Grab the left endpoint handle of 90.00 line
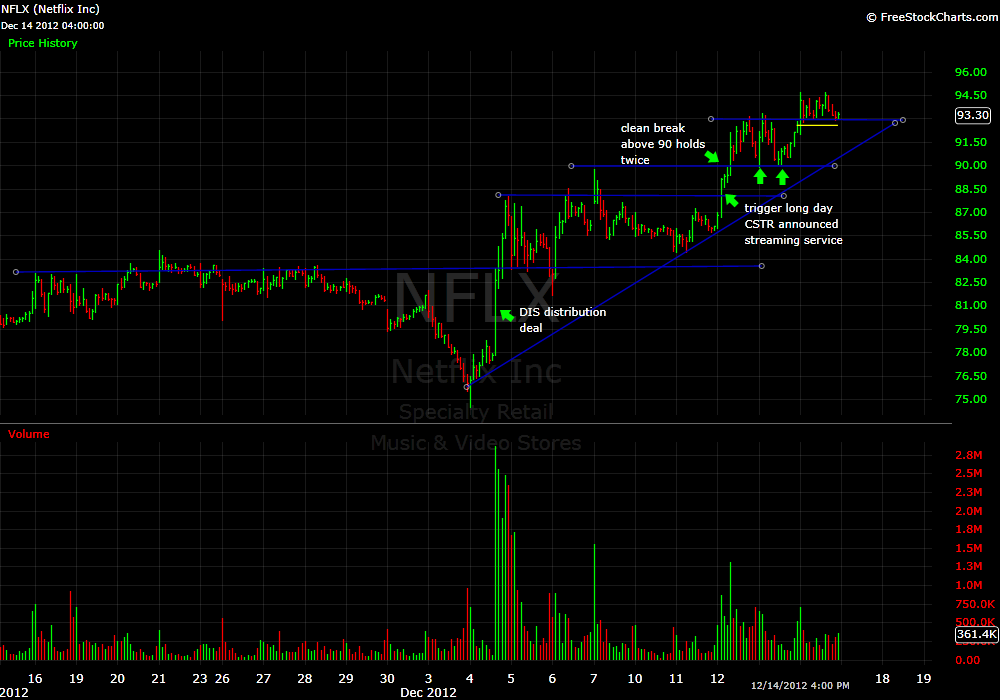The height and width of the screenshot is (700, 1000). click(571, 166)
